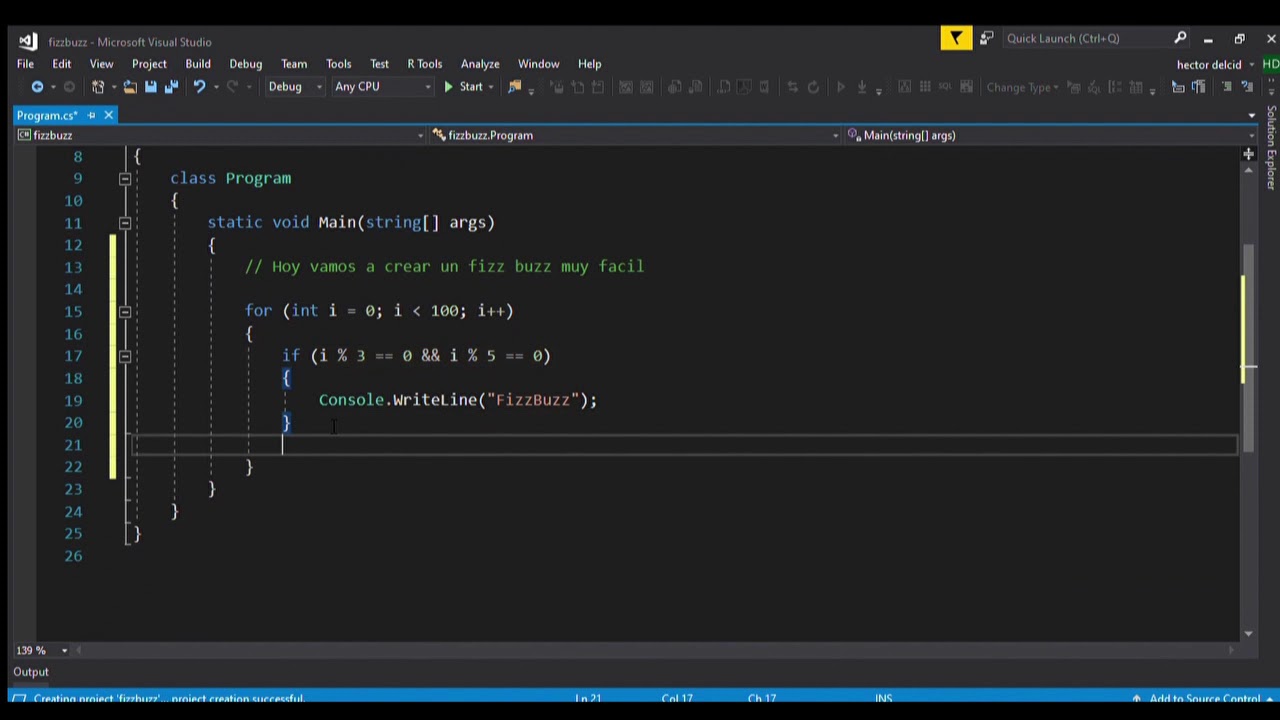Click the refresh circular arrow toolbar icon
Viewport: 1280px width, 720px height.
pyautogui.click(x=813, y=87)
